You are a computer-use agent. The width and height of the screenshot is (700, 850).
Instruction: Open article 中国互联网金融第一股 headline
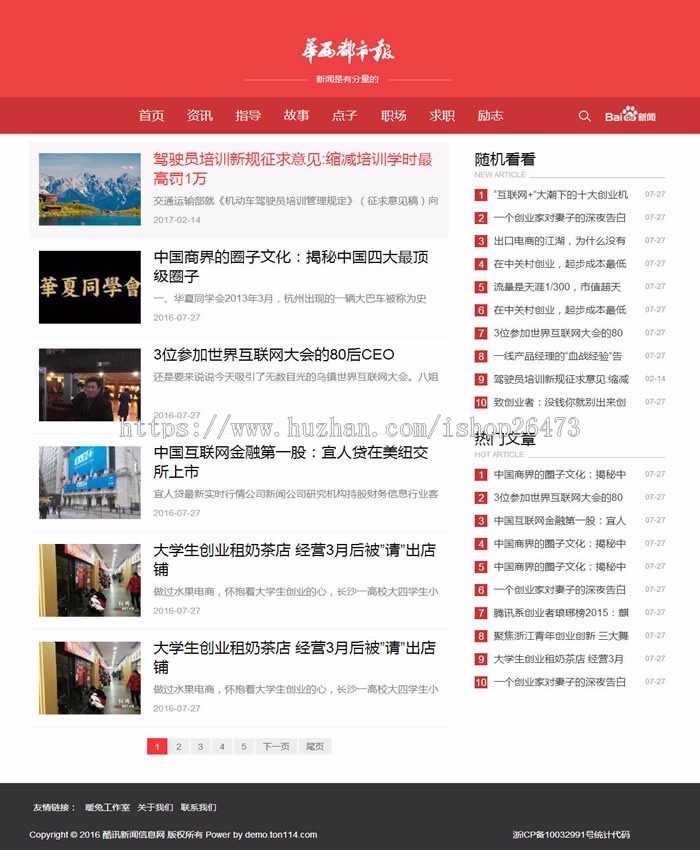[x=291, y=462]
